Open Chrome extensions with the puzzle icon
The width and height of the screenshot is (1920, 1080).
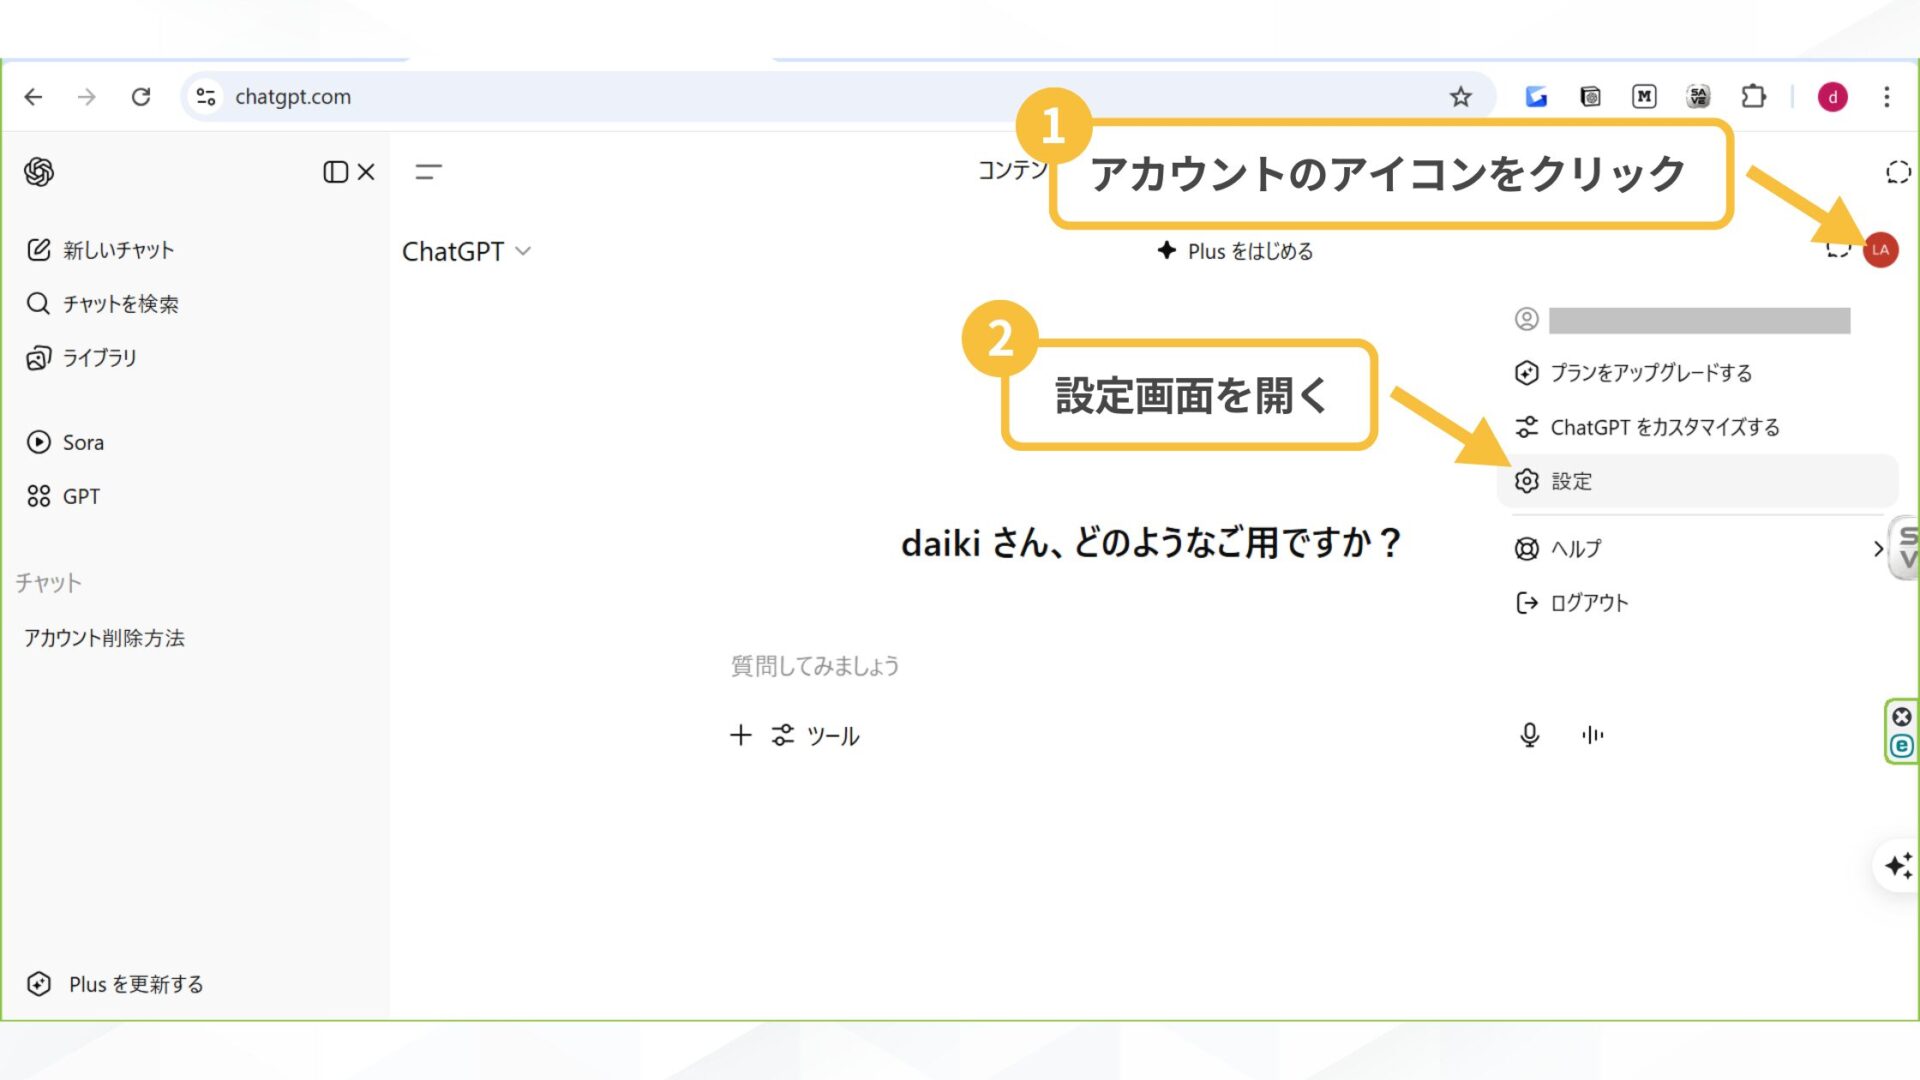point(1753,96)
